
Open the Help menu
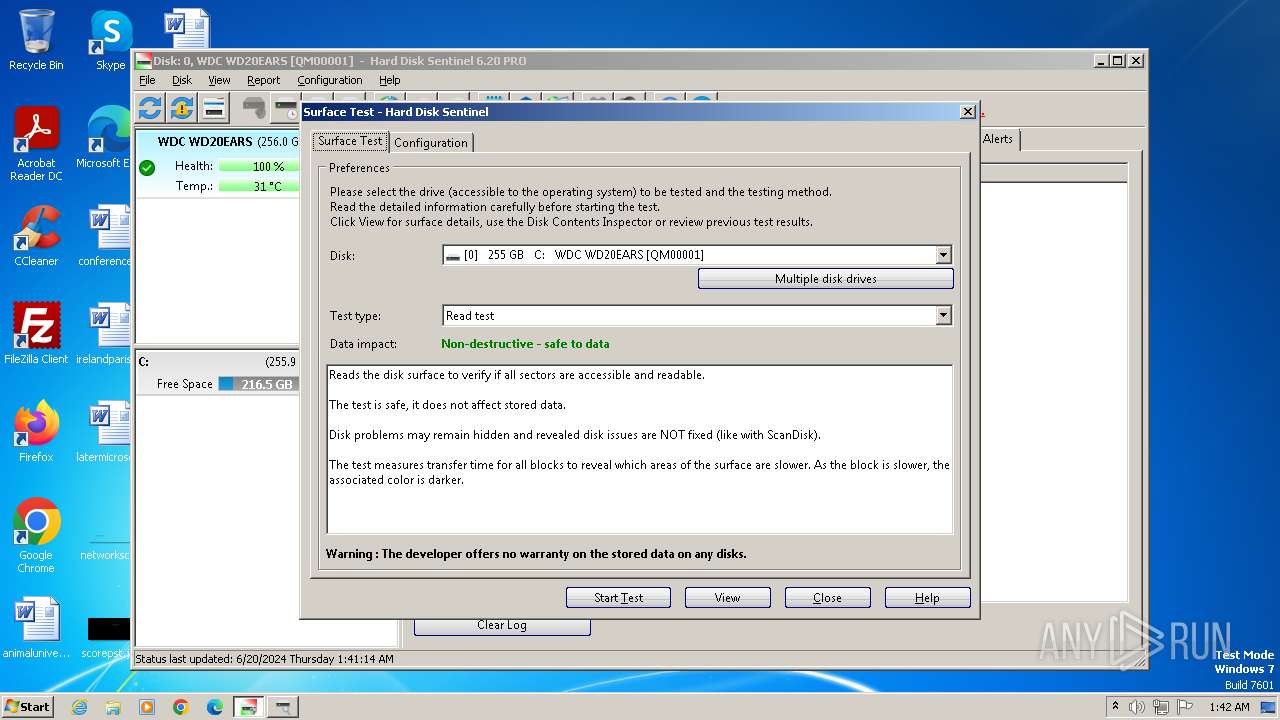(390, 80)
